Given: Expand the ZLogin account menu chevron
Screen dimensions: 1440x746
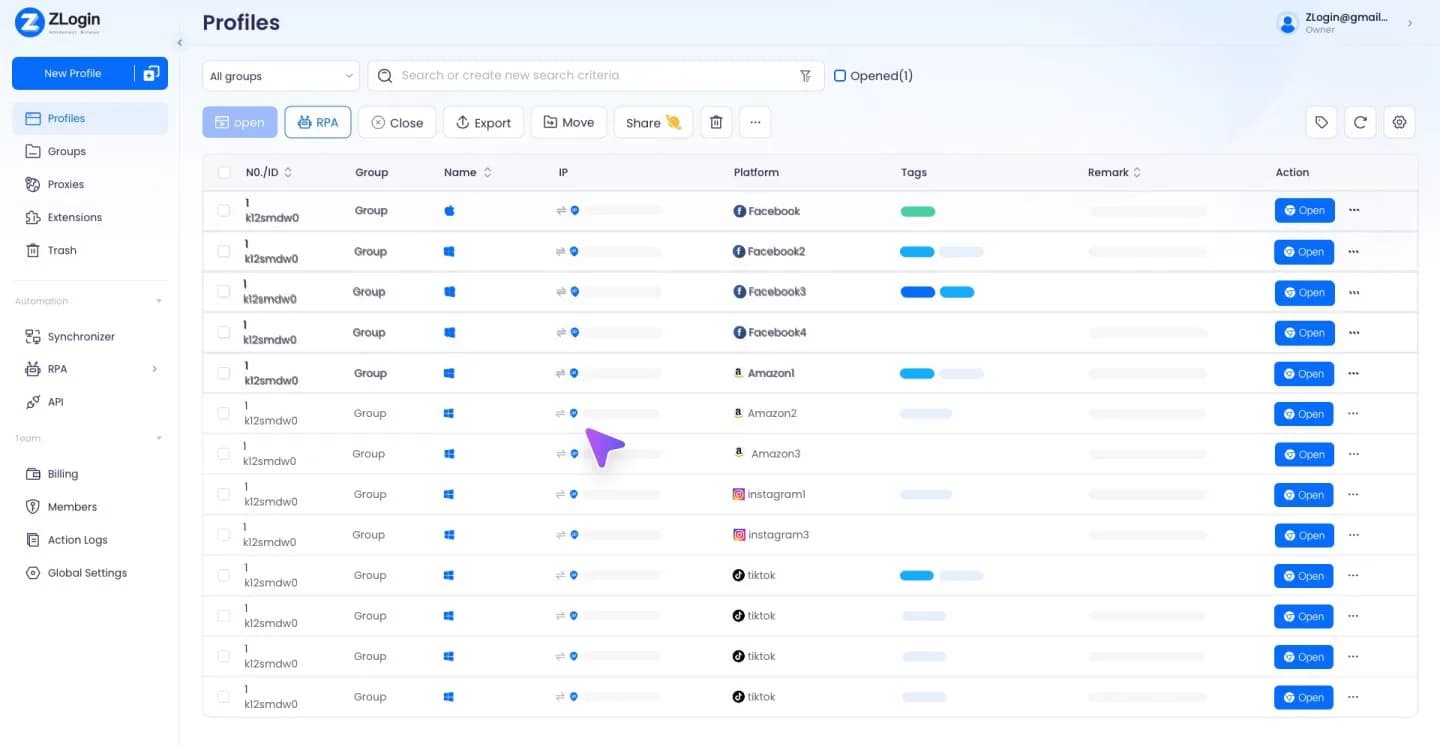Looking at the screenshot, I should point(1410,23).
